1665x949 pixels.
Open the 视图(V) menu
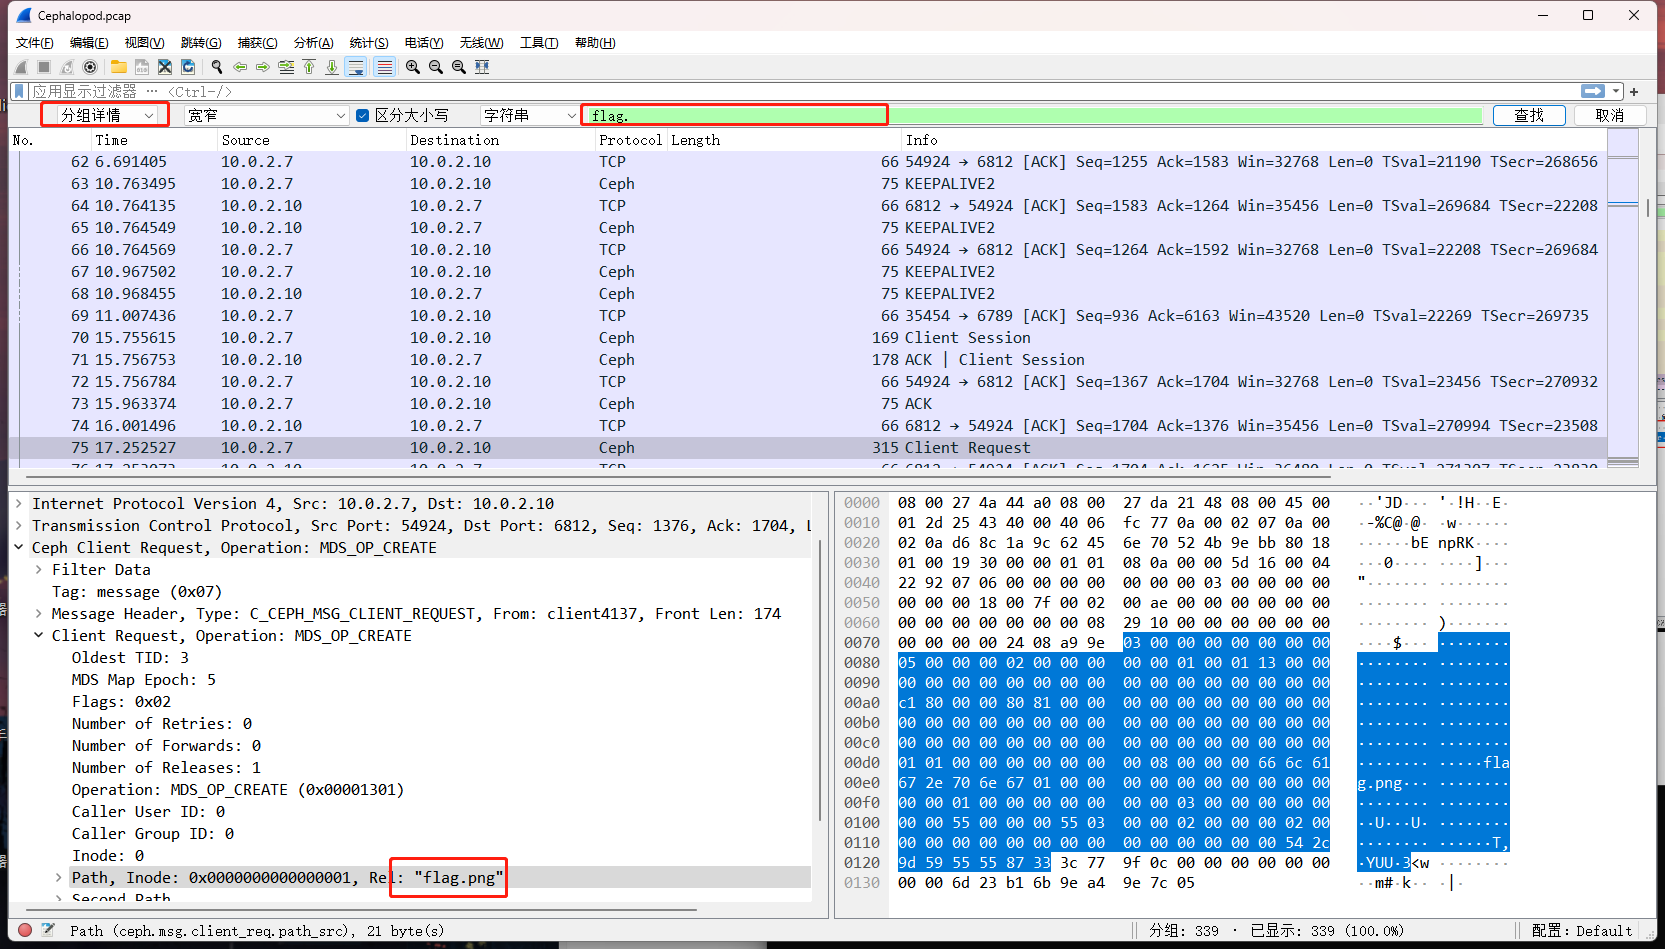[144, 43]
